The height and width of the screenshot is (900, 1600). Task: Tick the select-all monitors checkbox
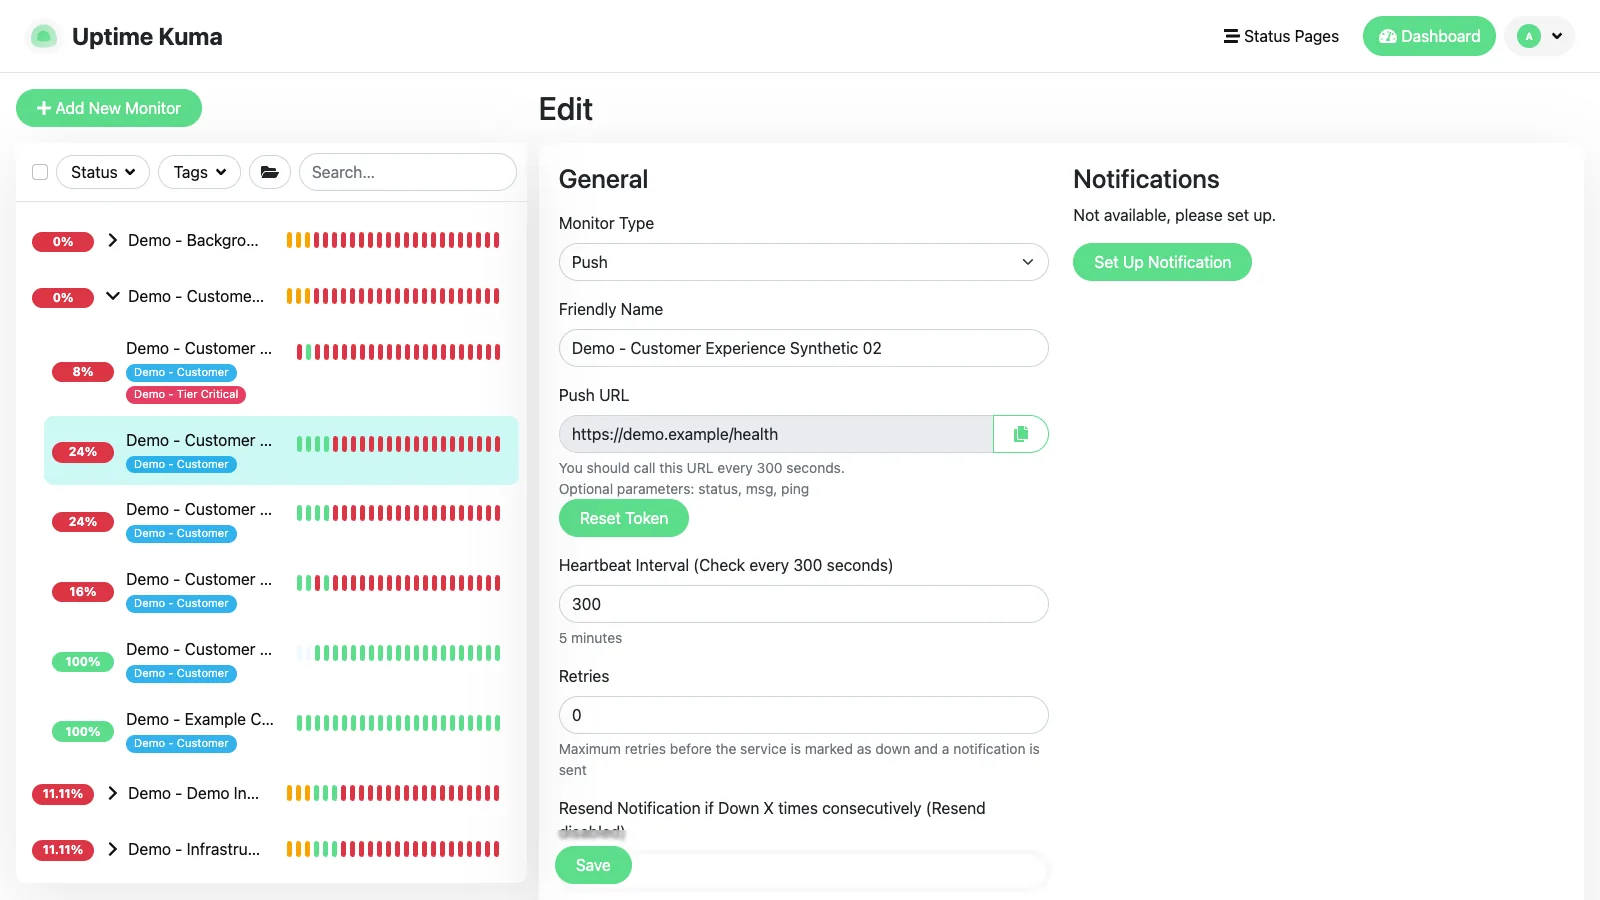[40, 172]
